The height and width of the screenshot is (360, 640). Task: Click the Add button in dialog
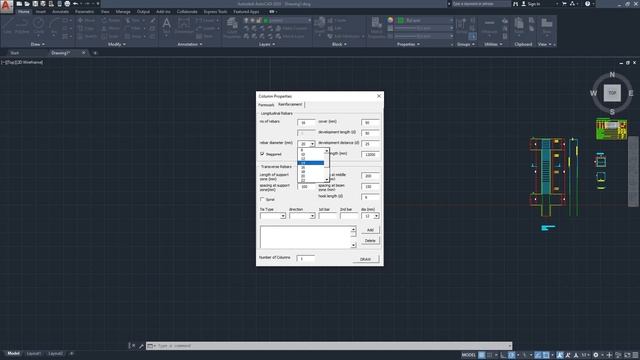[370, 230]
